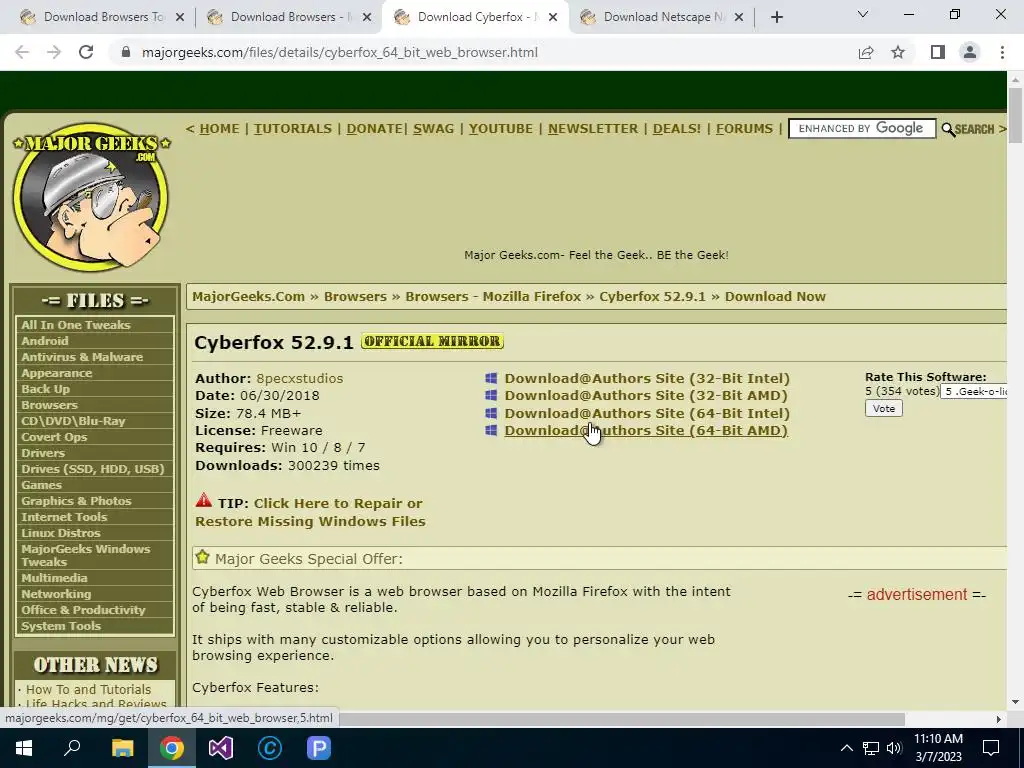Click HOME in the top navigation

219,129
